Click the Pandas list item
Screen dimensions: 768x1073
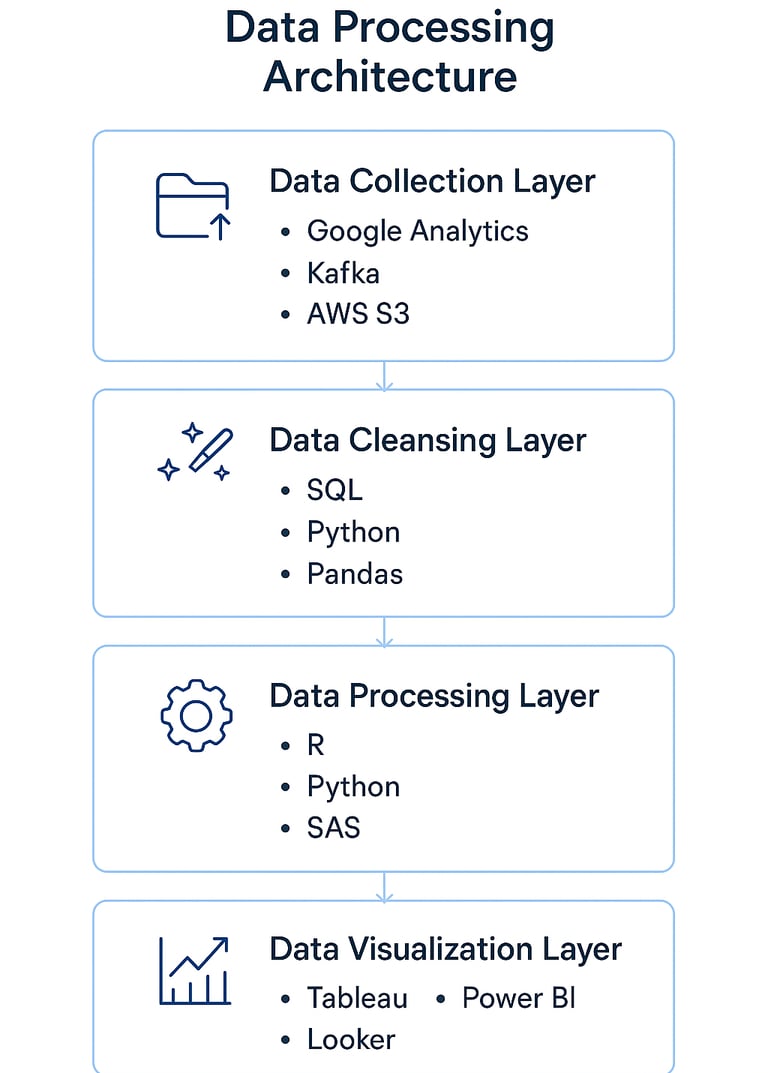355,574
